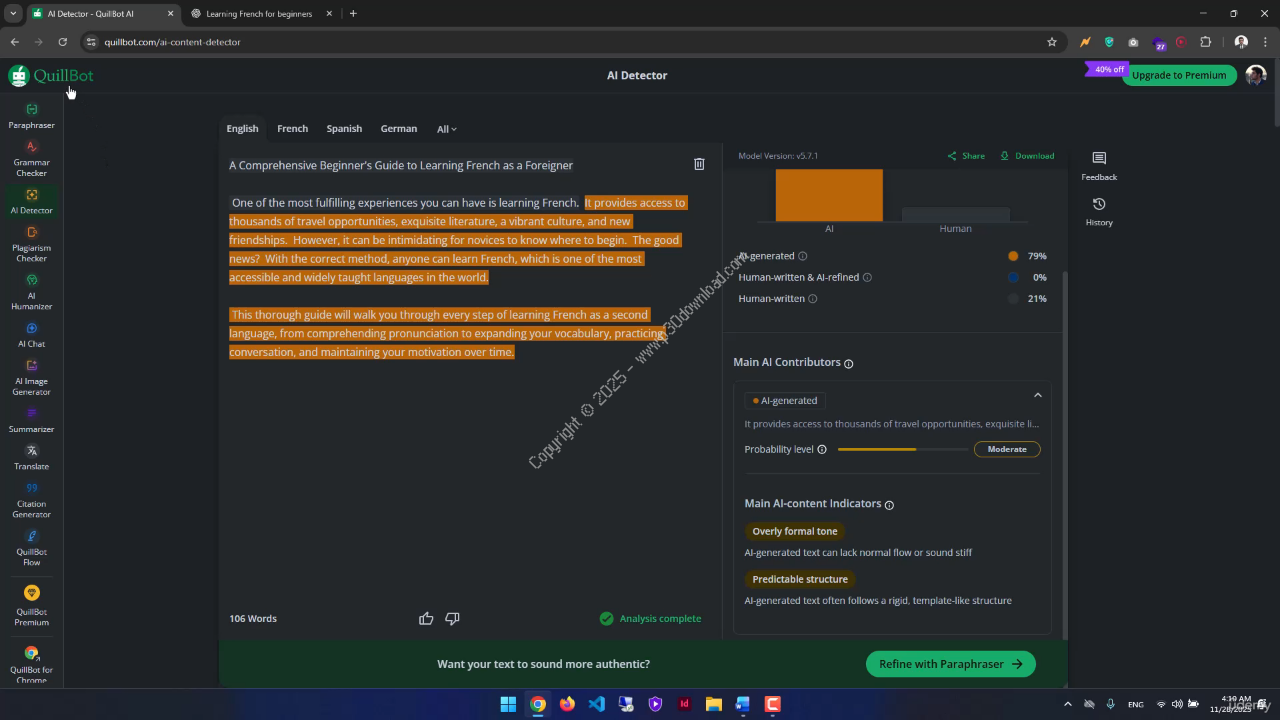Open the AI Humanizer tool

(31, 292)
